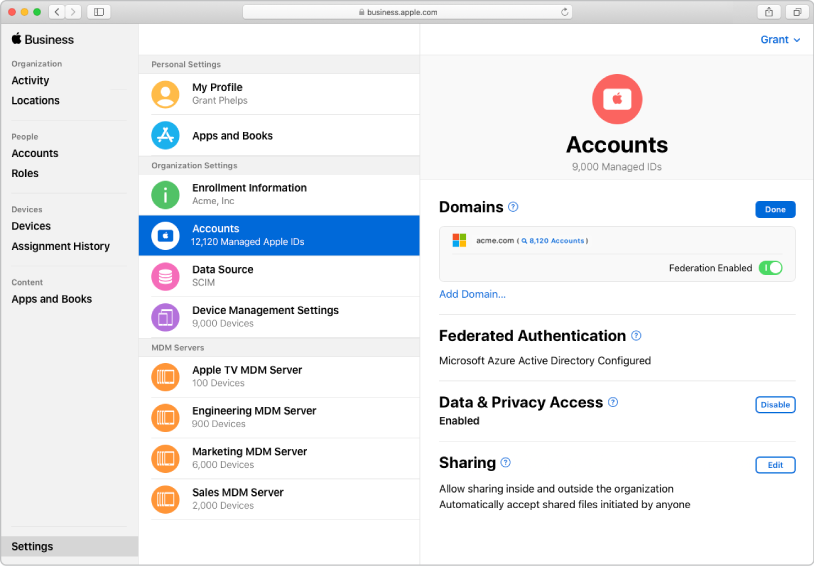Click the Apps and Books App Store icon
The height and width of the screenshot is (567, 814).
165,136
